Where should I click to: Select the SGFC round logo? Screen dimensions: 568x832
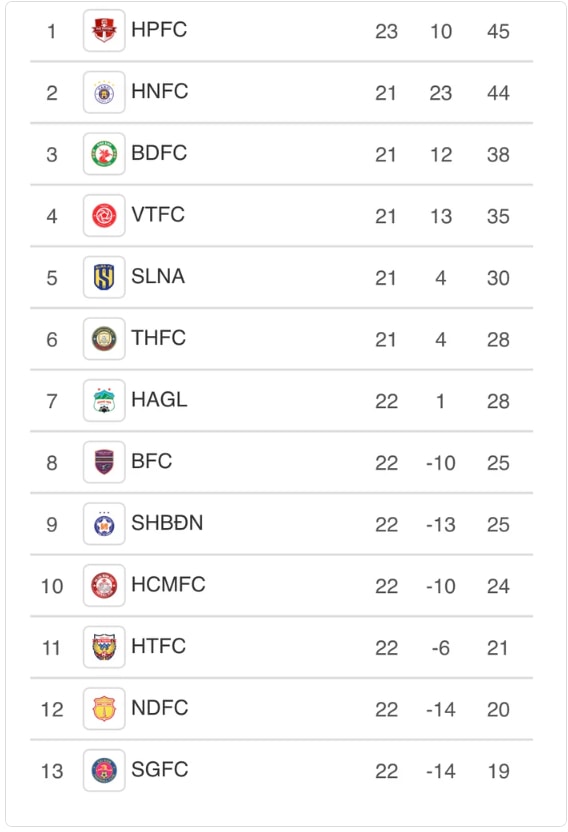tap(104, 770)
